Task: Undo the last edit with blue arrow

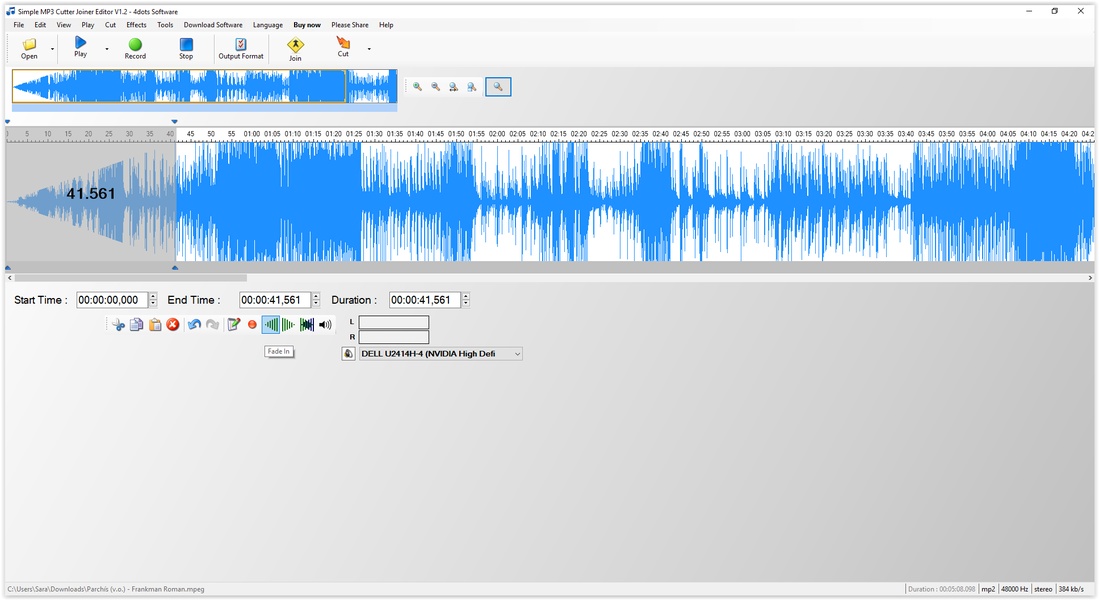Action: (x=194, y=325)
